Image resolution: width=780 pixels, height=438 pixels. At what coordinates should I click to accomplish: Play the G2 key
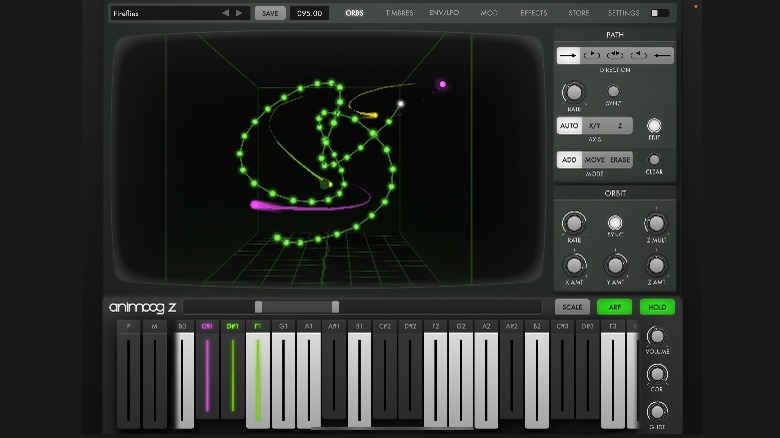(x=461, y=378)
